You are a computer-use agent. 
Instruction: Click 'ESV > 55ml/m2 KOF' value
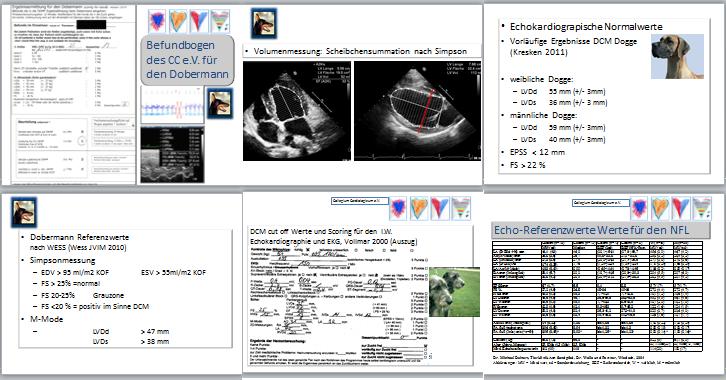173,273
